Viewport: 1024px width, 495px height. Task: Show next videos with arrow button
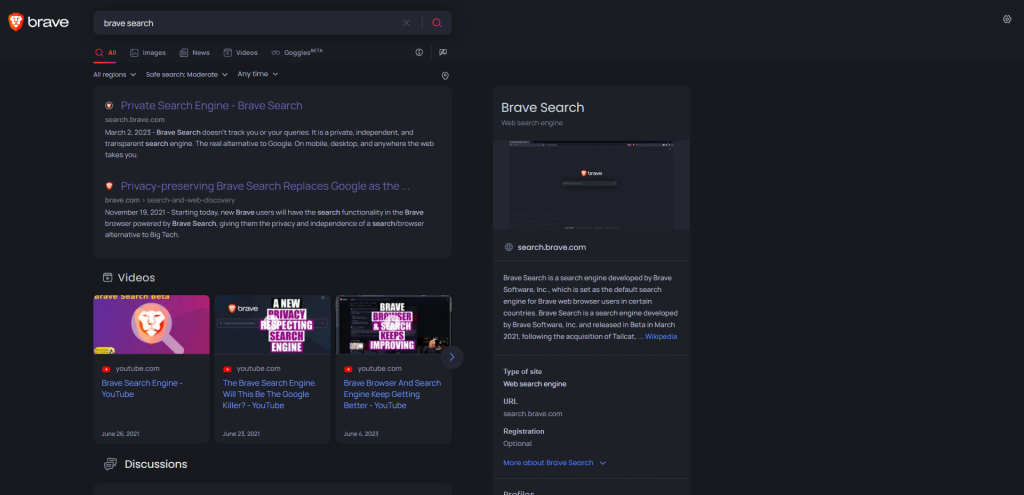click(x=452, y=357)
